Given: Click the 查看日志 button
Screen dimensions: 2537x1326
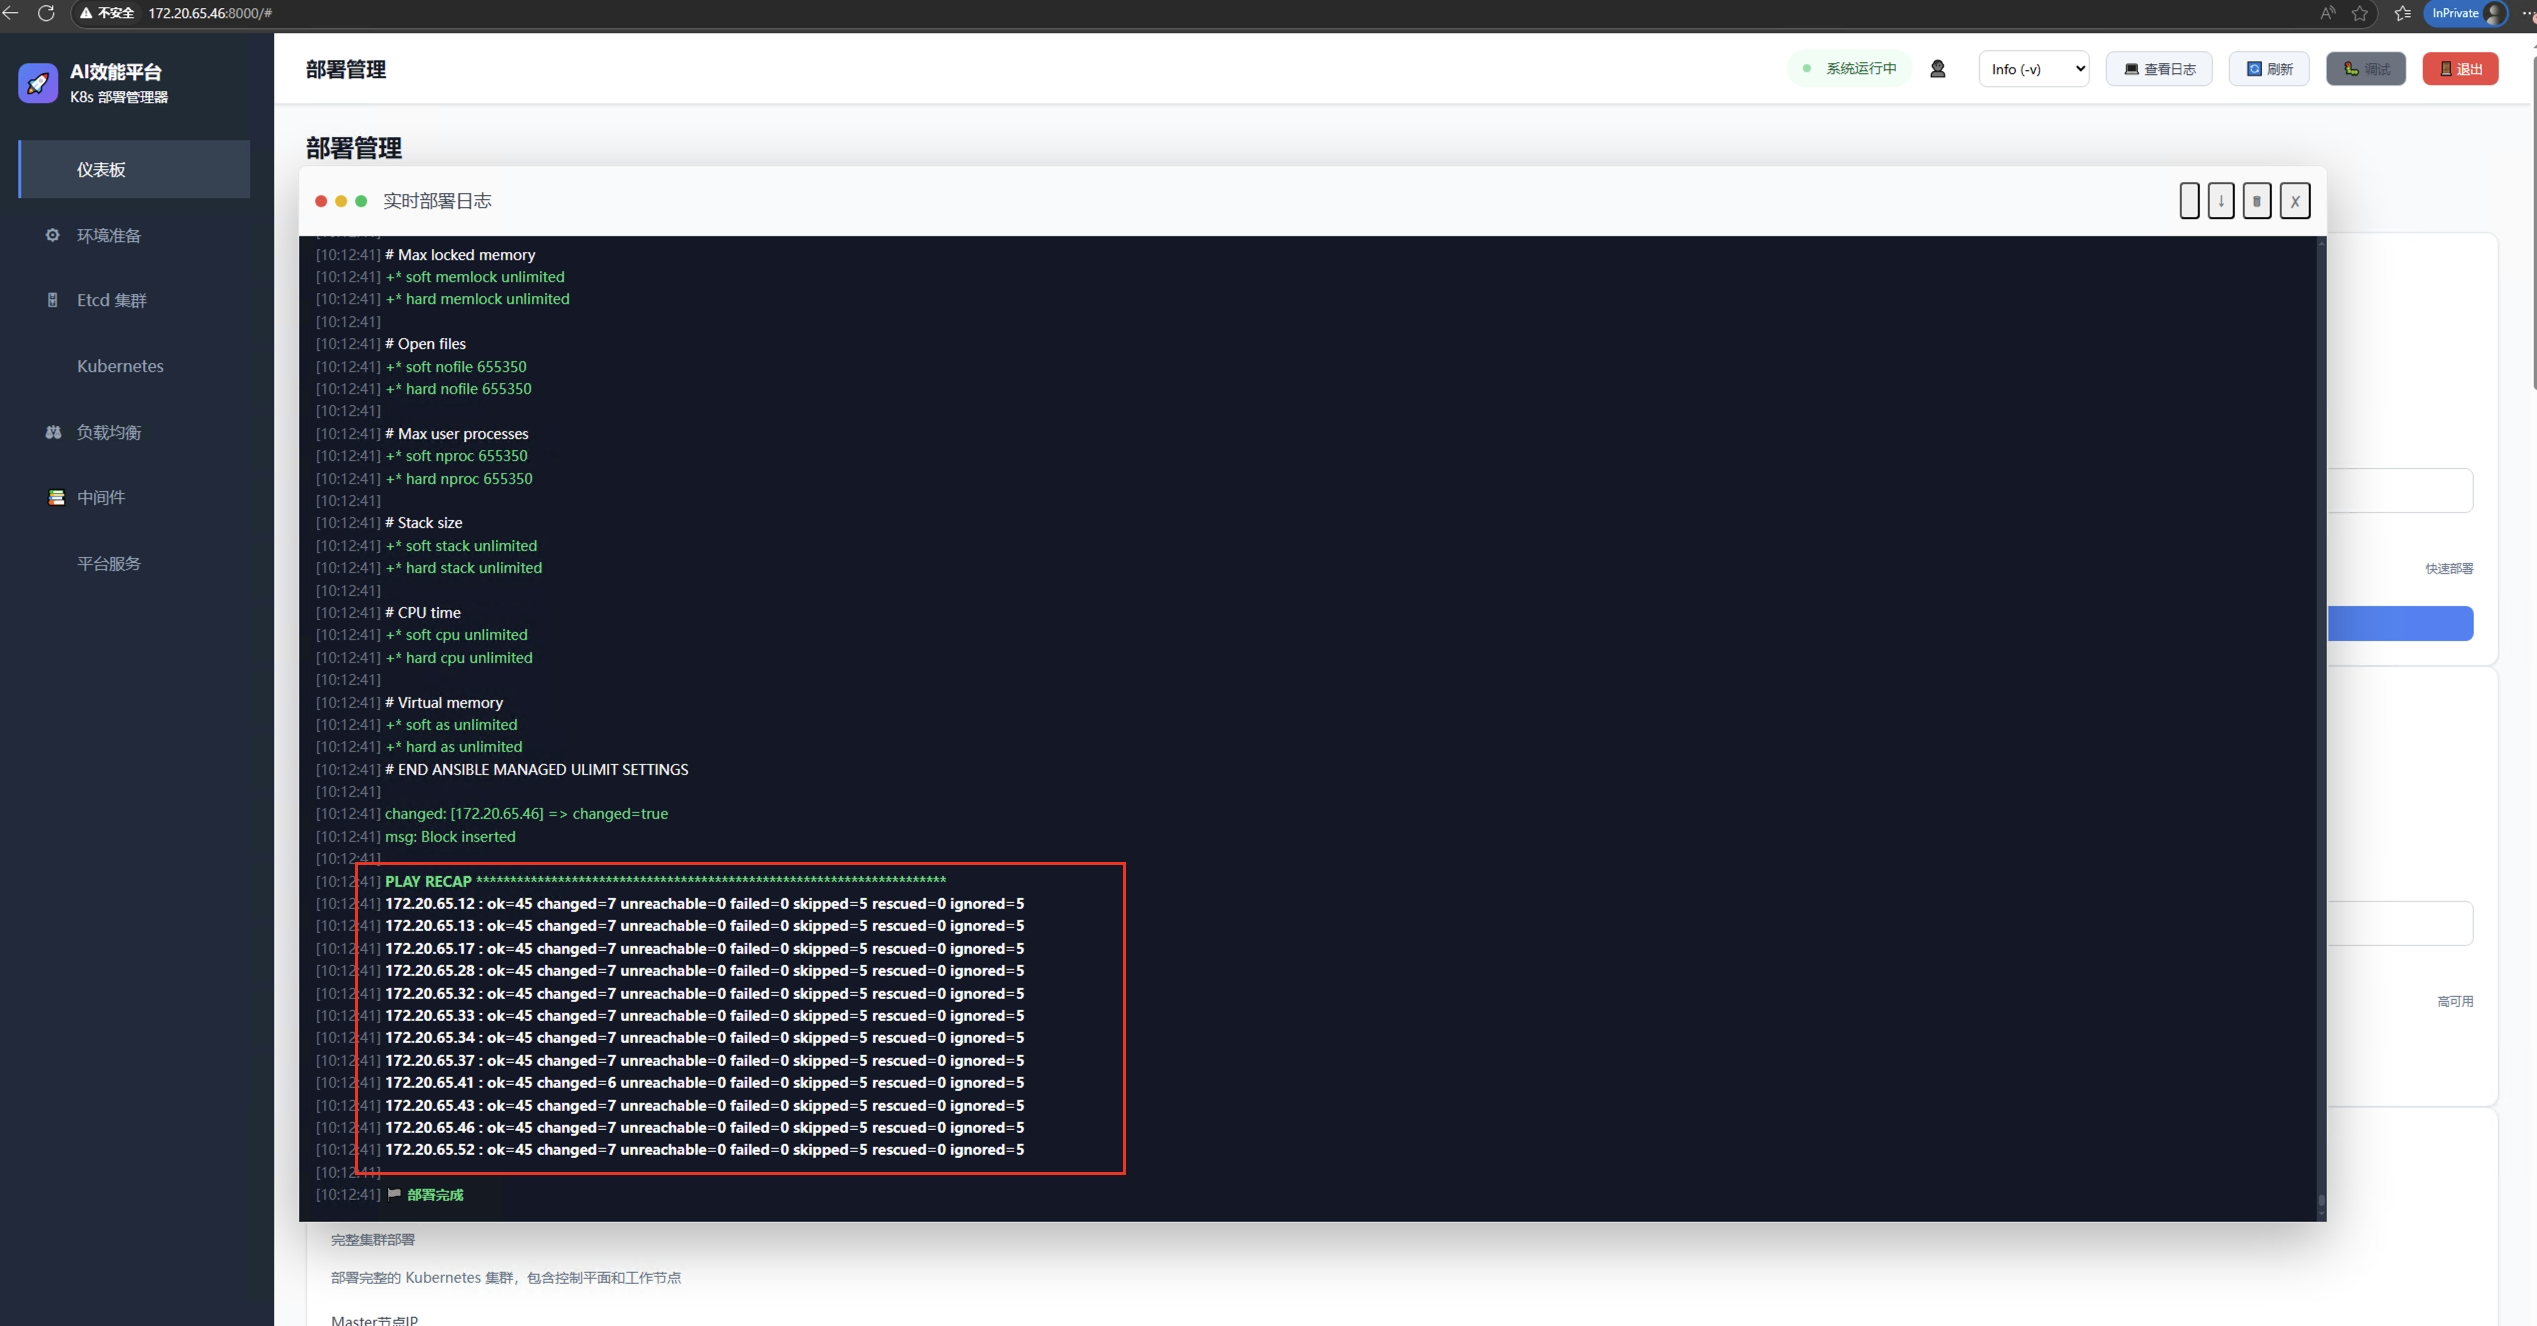Looking at the screenshot, I should click(2159, 69).
